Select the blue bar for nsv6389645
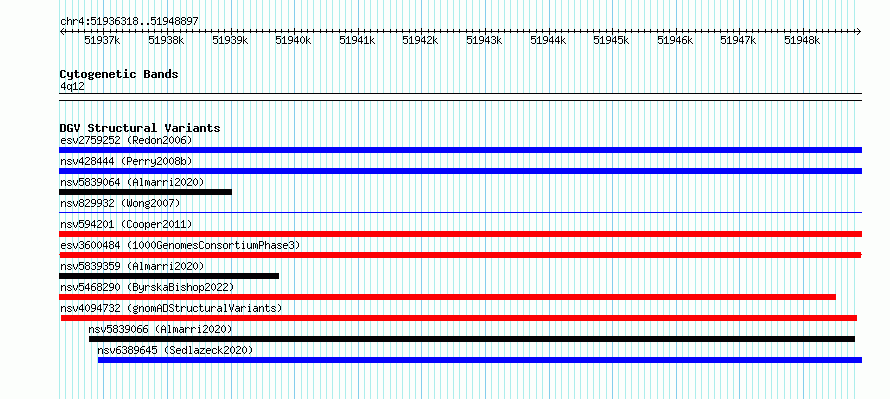Viewport: 890px width, 399px height. coord(480,360)
